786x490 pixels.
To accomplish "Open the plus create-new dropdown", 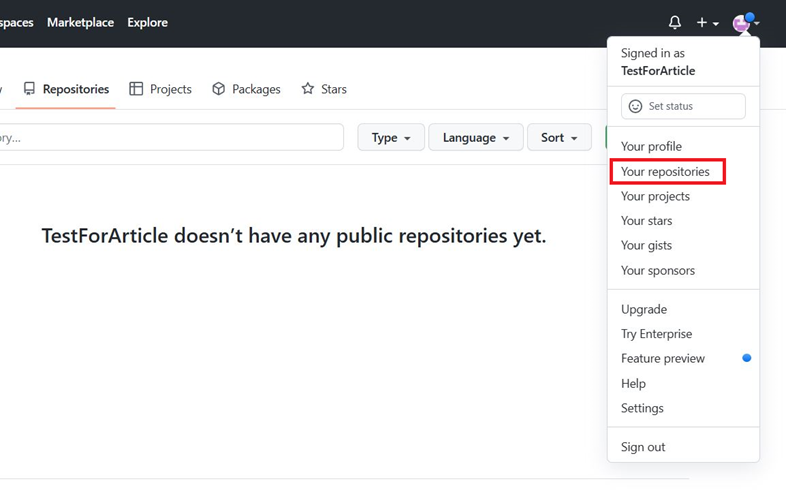I will [x=707, y=23].
